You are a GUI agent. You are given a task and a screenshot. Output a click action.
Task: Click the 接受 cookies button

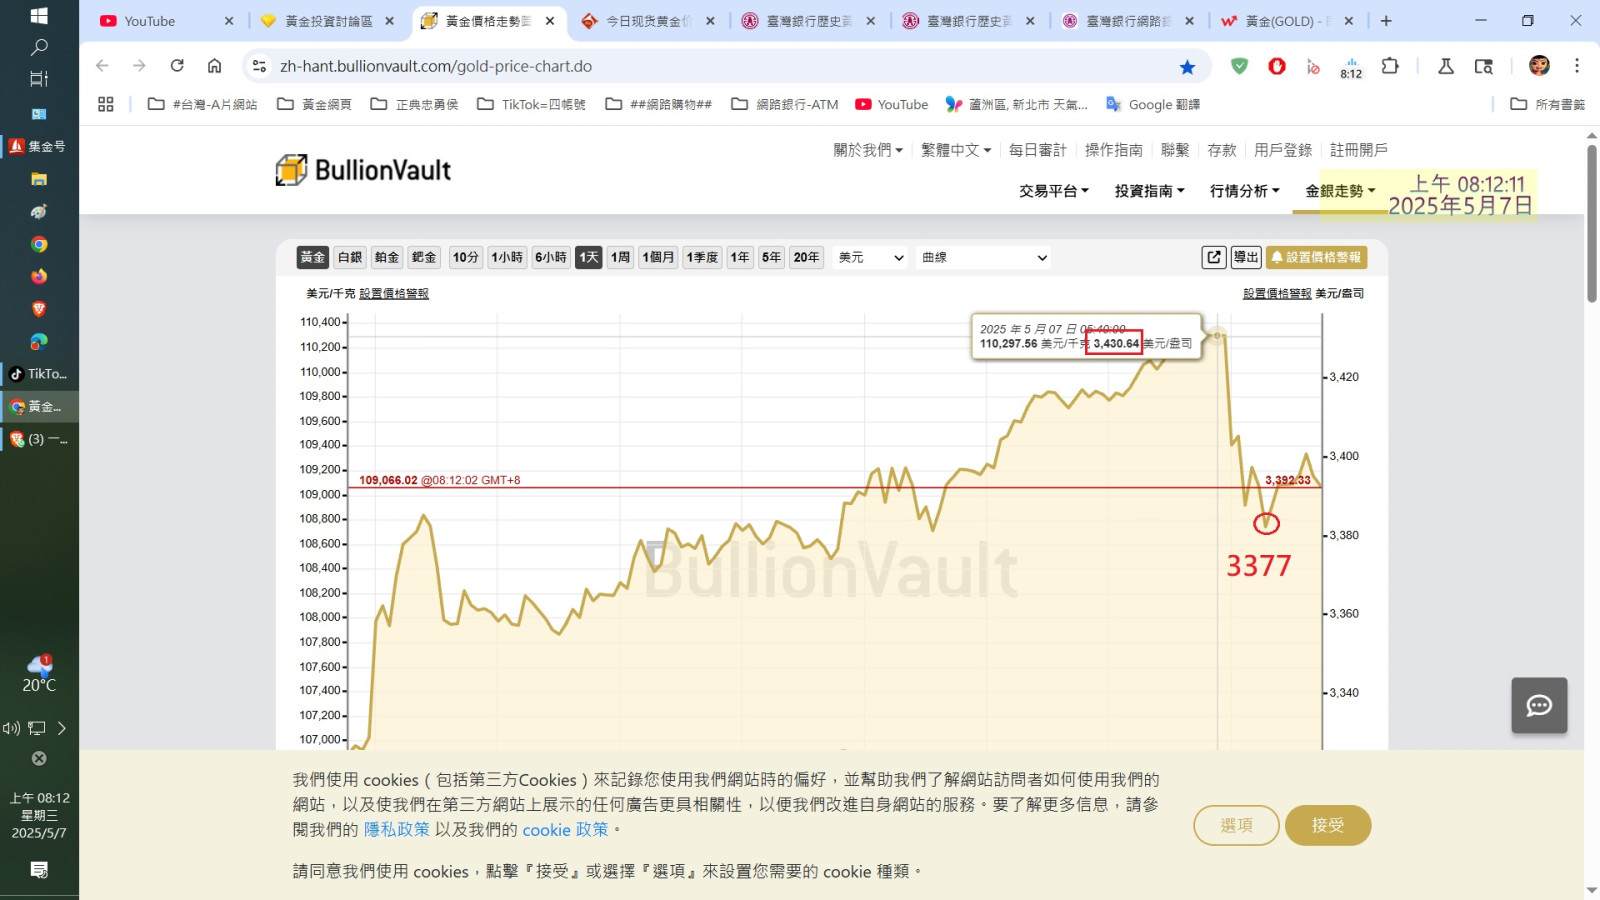coord(1328,825)
